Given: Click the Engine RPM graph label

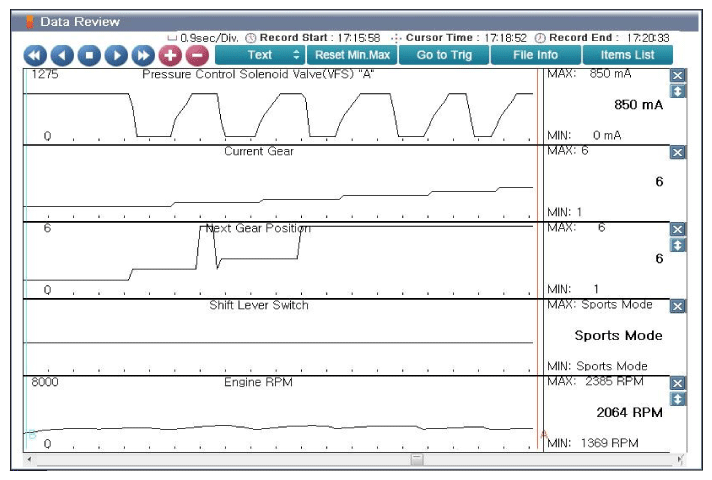Looking at the screenshot, I should tap(258, 382).
